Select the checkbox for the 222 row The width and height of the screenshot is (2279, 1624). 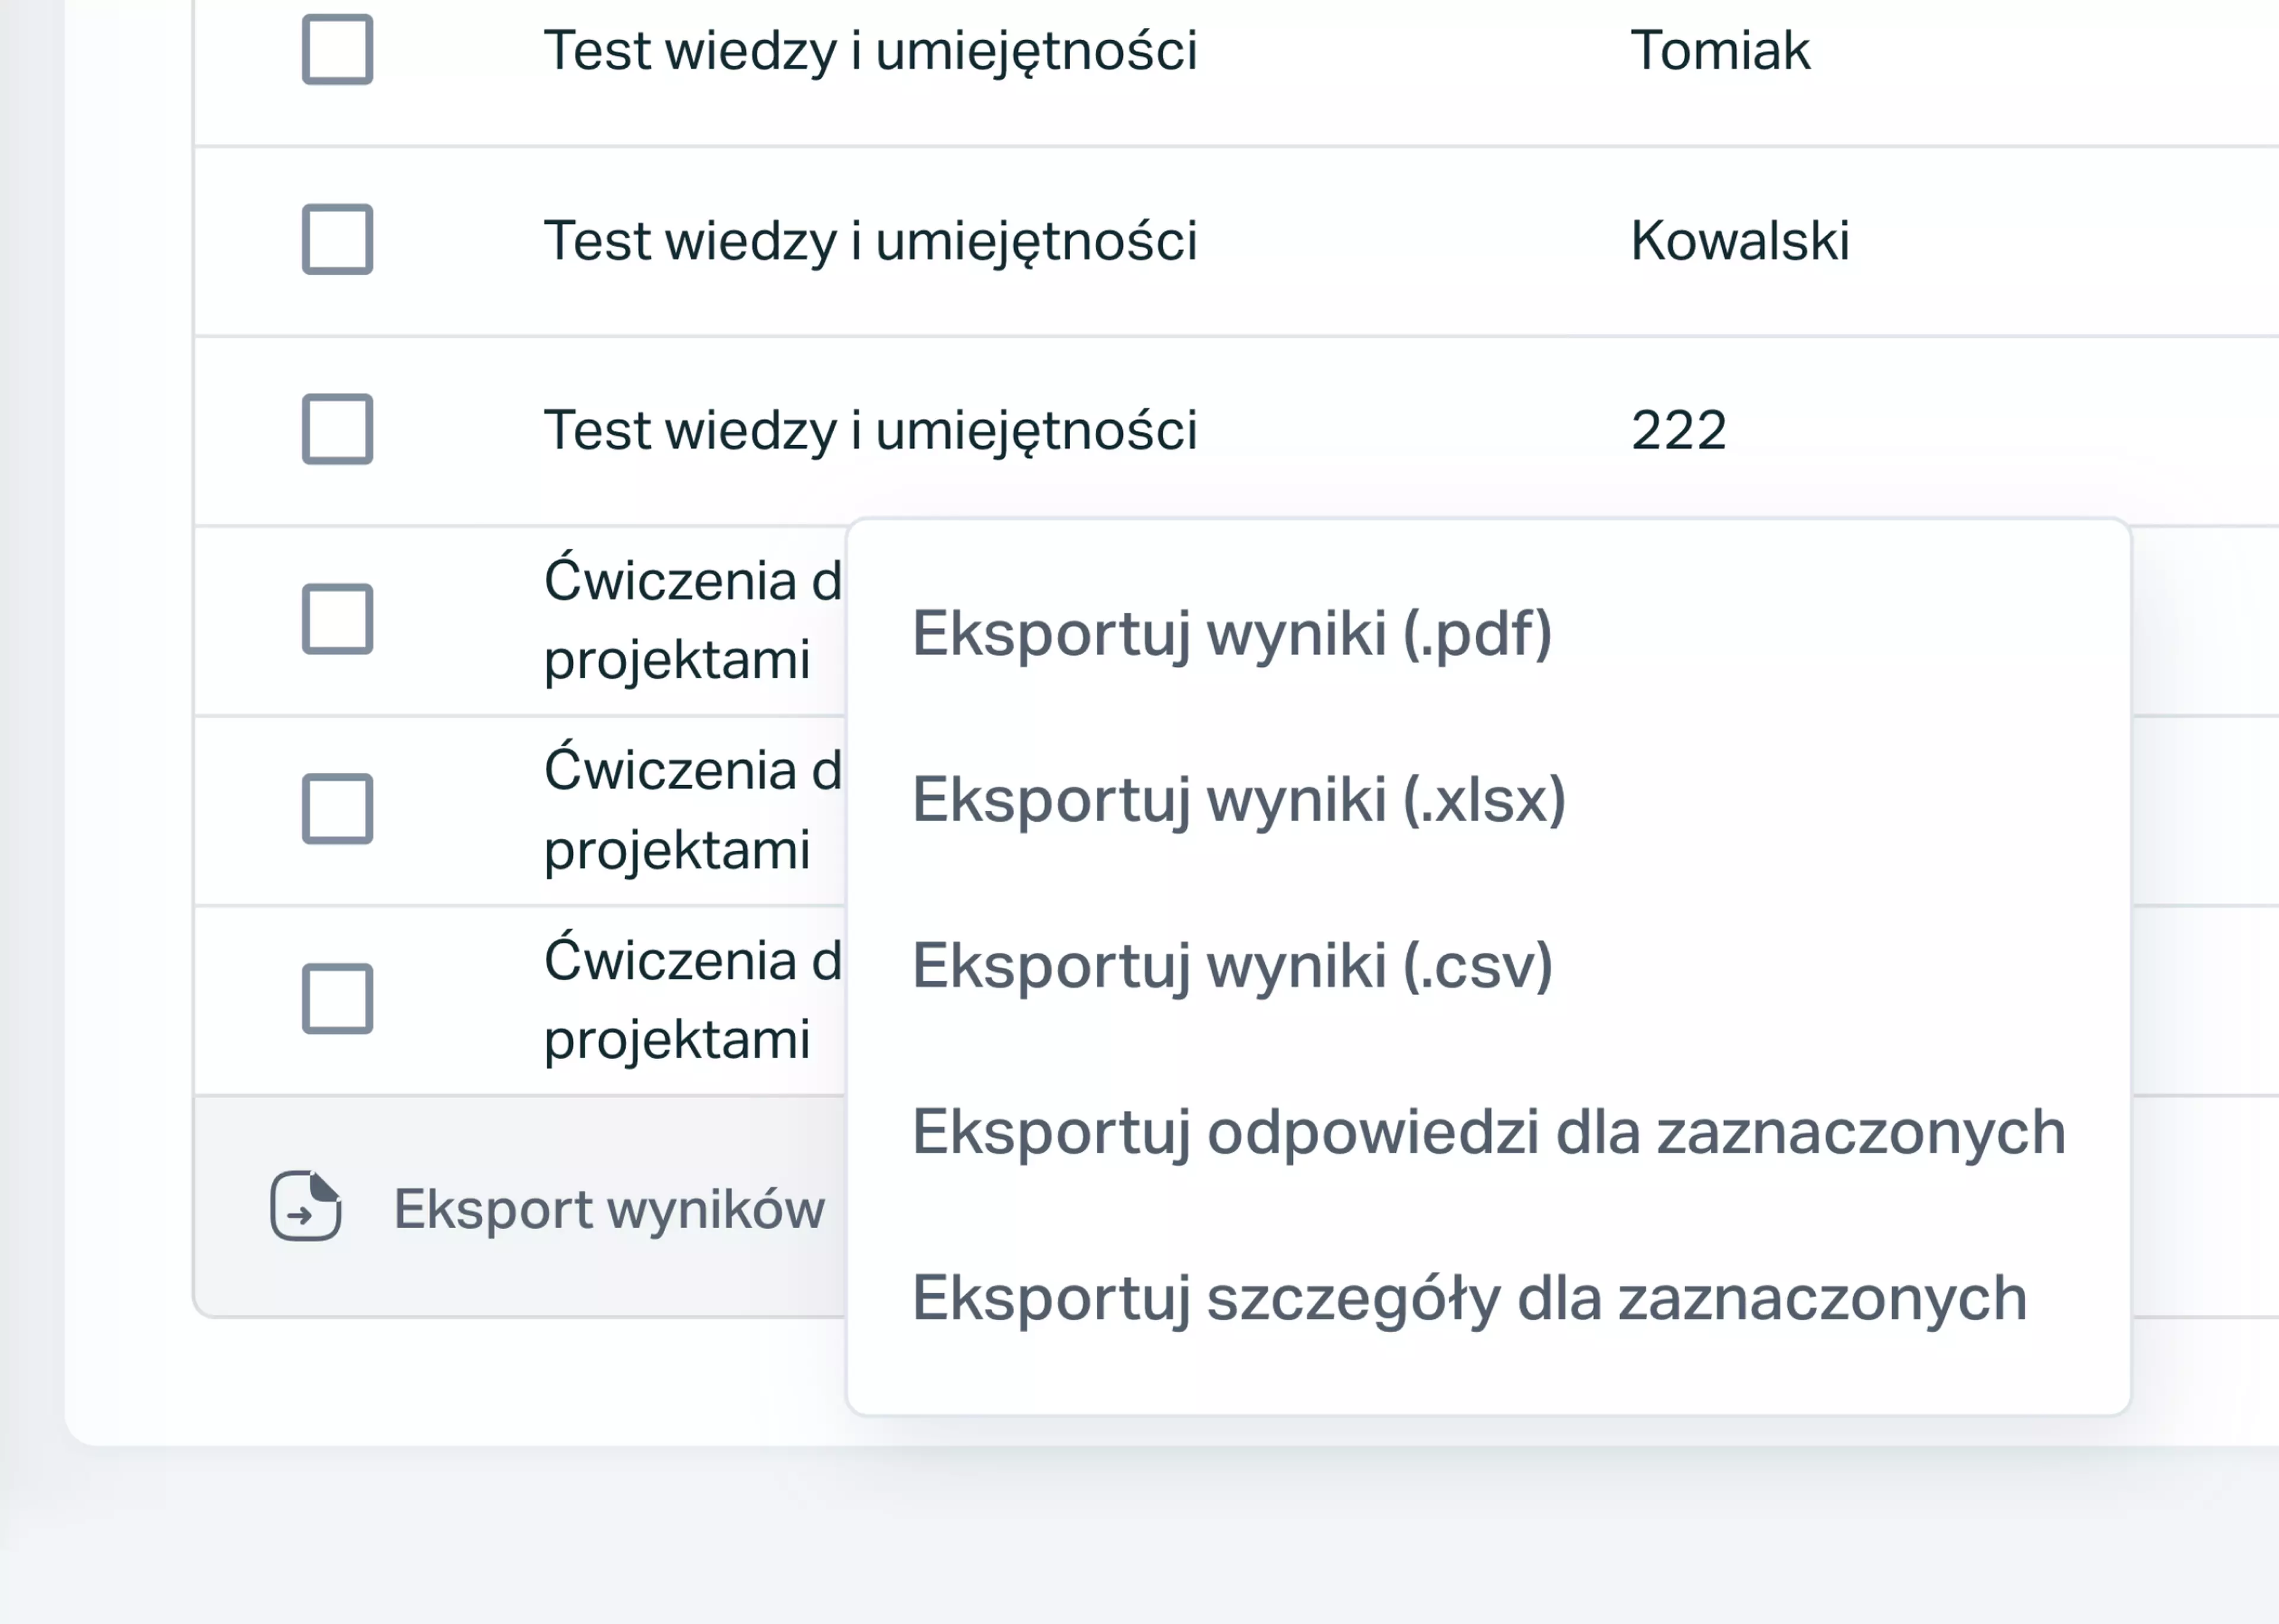[338, 429]
